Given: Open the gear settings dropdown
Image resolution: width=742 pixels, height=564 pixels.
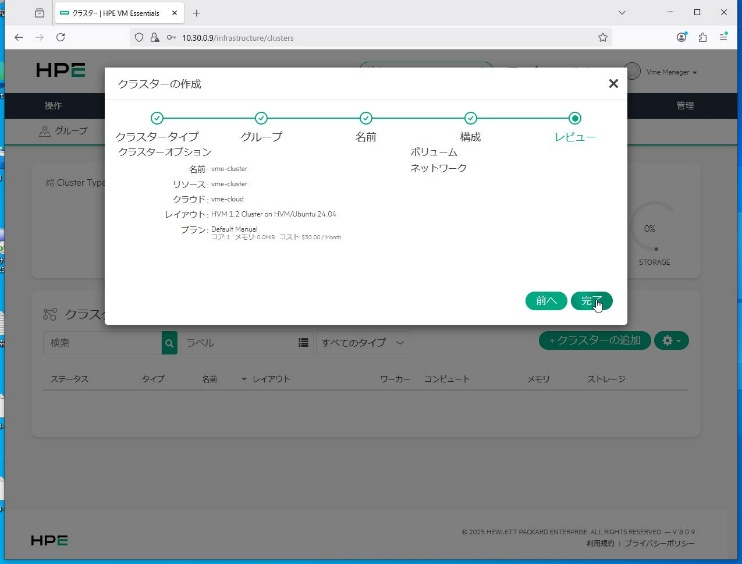Looking at the screenshot, I should 671,341.
